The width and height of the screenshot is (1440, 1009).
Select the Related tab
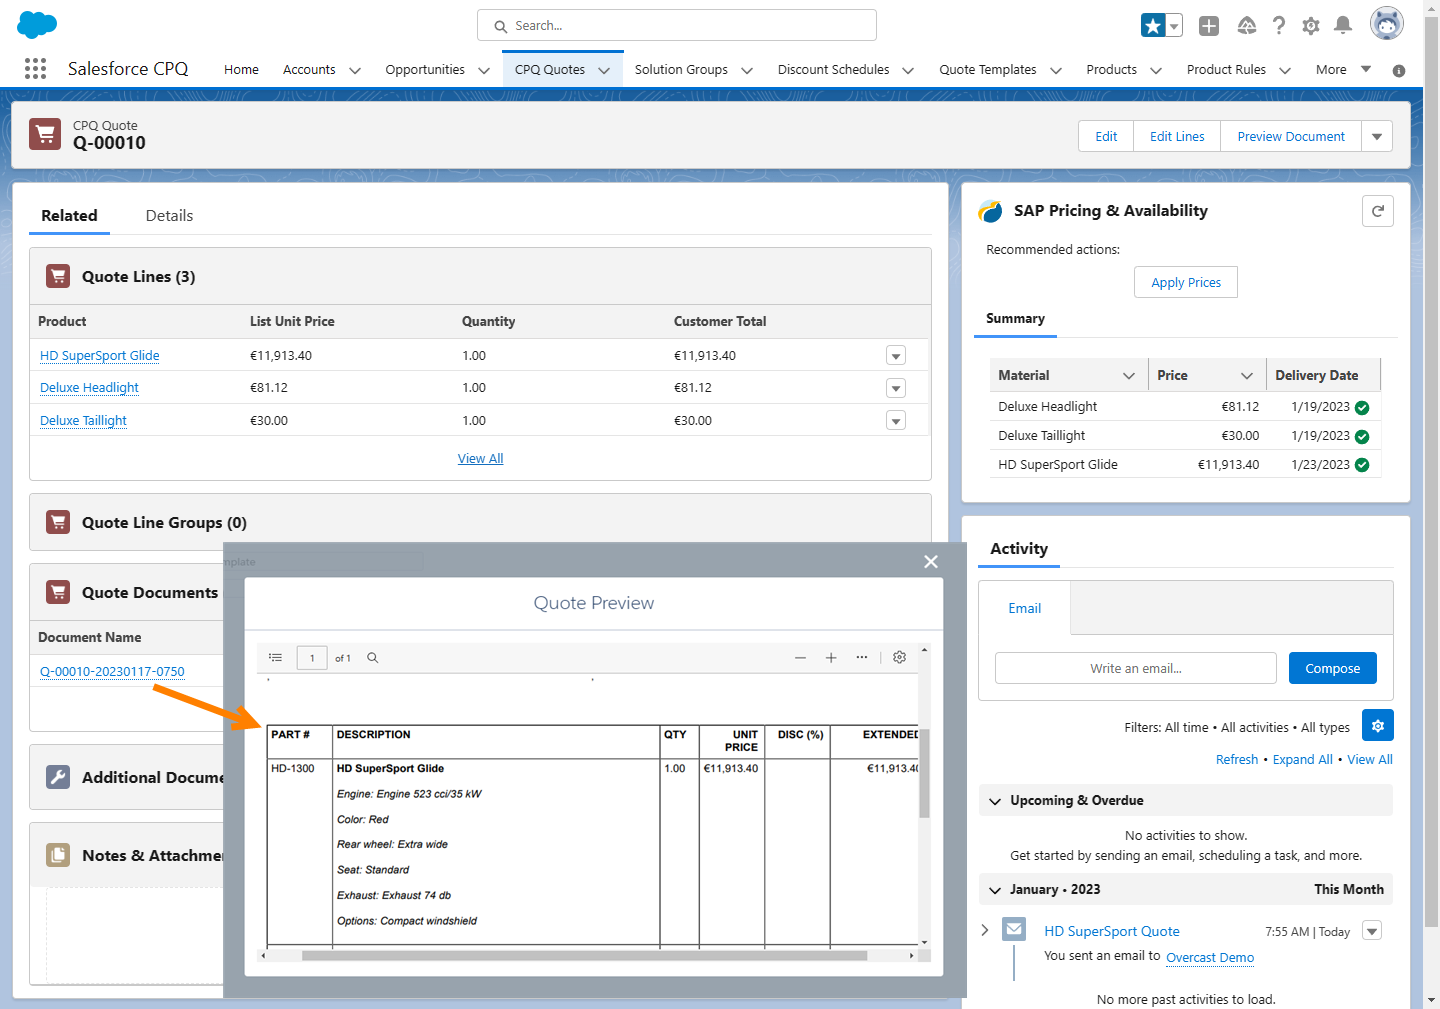[69, 216]
